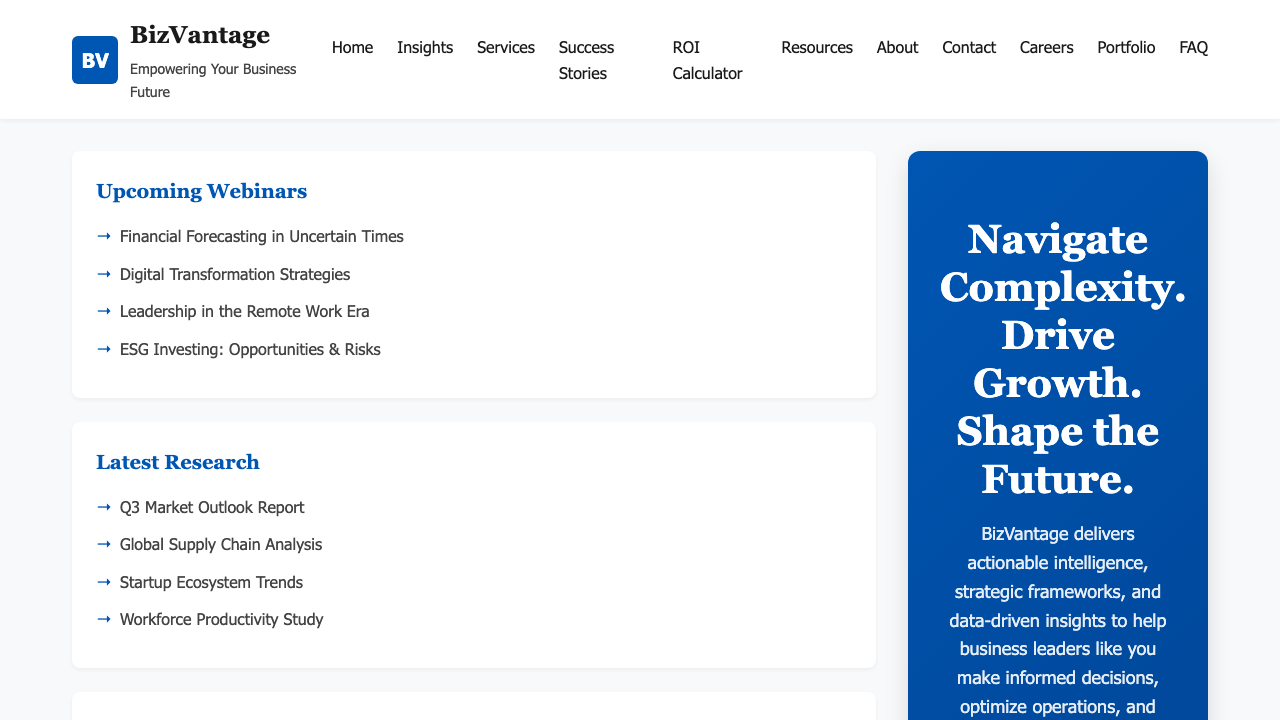Open the Resources nav link

click(x=817, y=47)
